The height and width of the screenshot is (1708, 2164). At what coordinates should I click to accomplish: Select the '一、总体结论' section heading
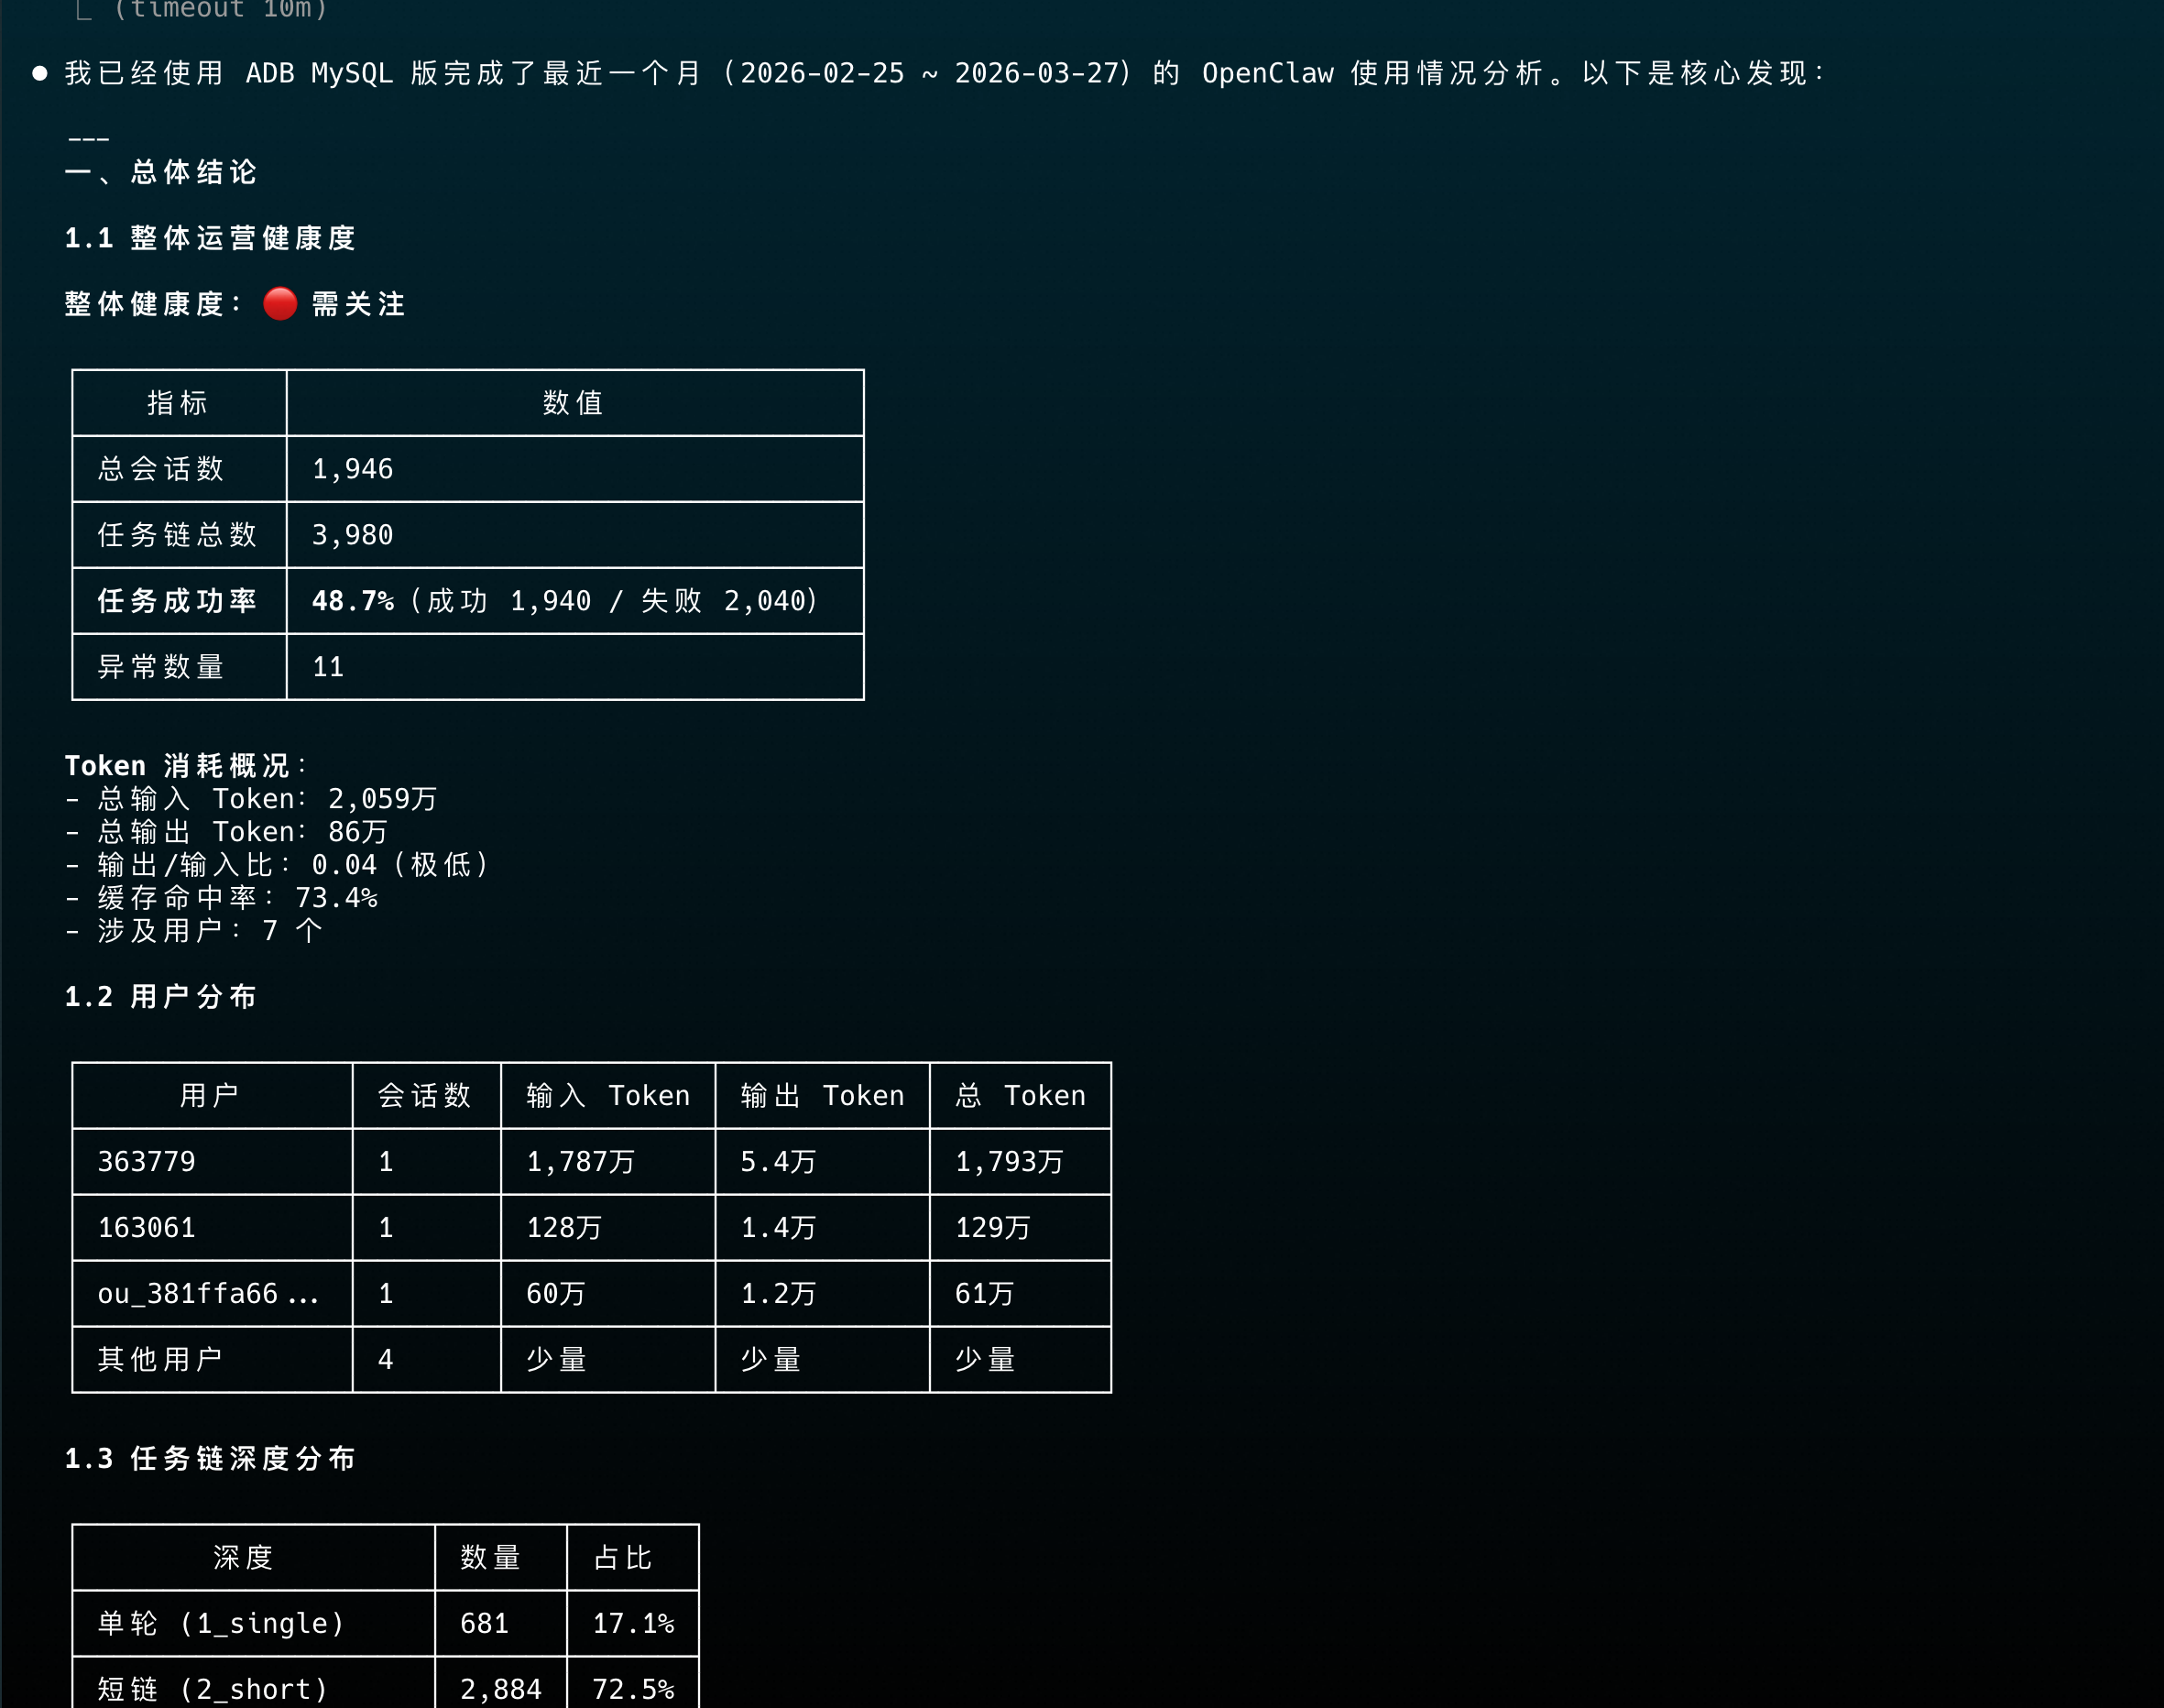coord(161,172)
